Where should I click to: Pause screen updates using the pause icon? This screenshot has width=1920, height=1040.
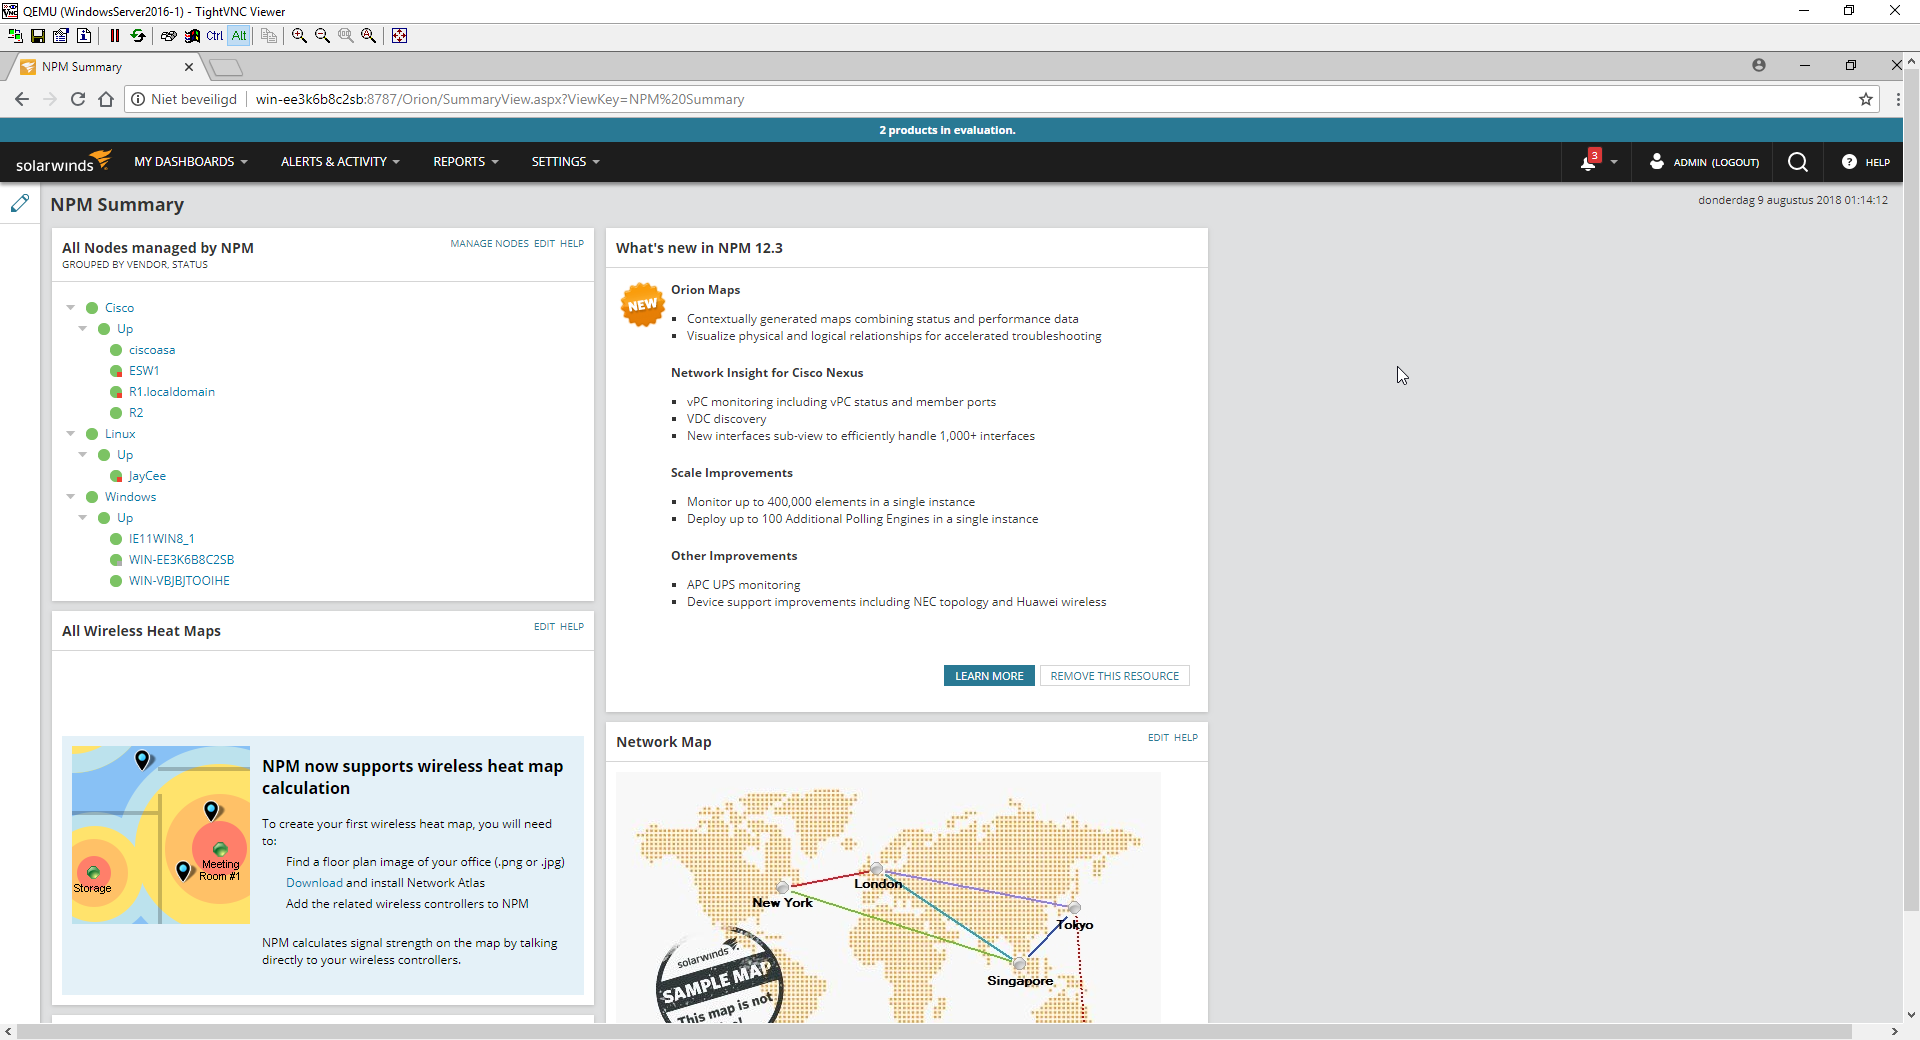(x=116, y=35)
